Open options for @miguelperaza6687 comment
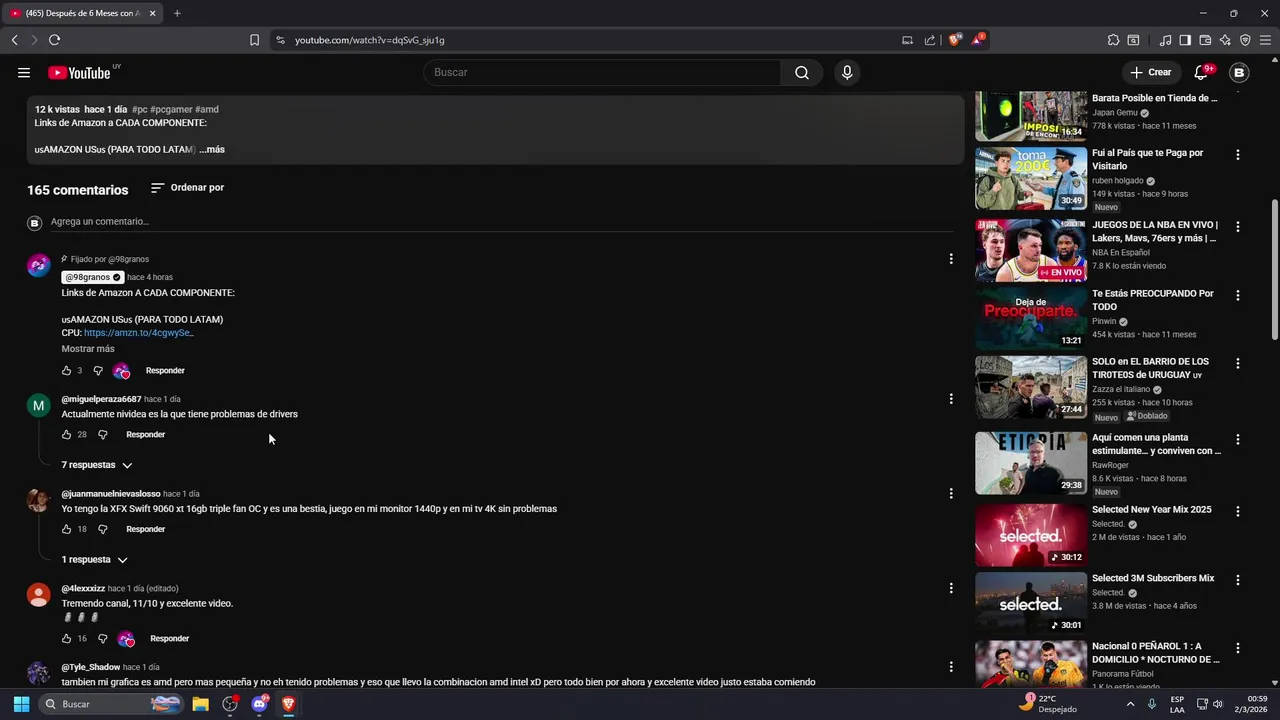This screenshot has width=1280, height=720. (951, 399)
